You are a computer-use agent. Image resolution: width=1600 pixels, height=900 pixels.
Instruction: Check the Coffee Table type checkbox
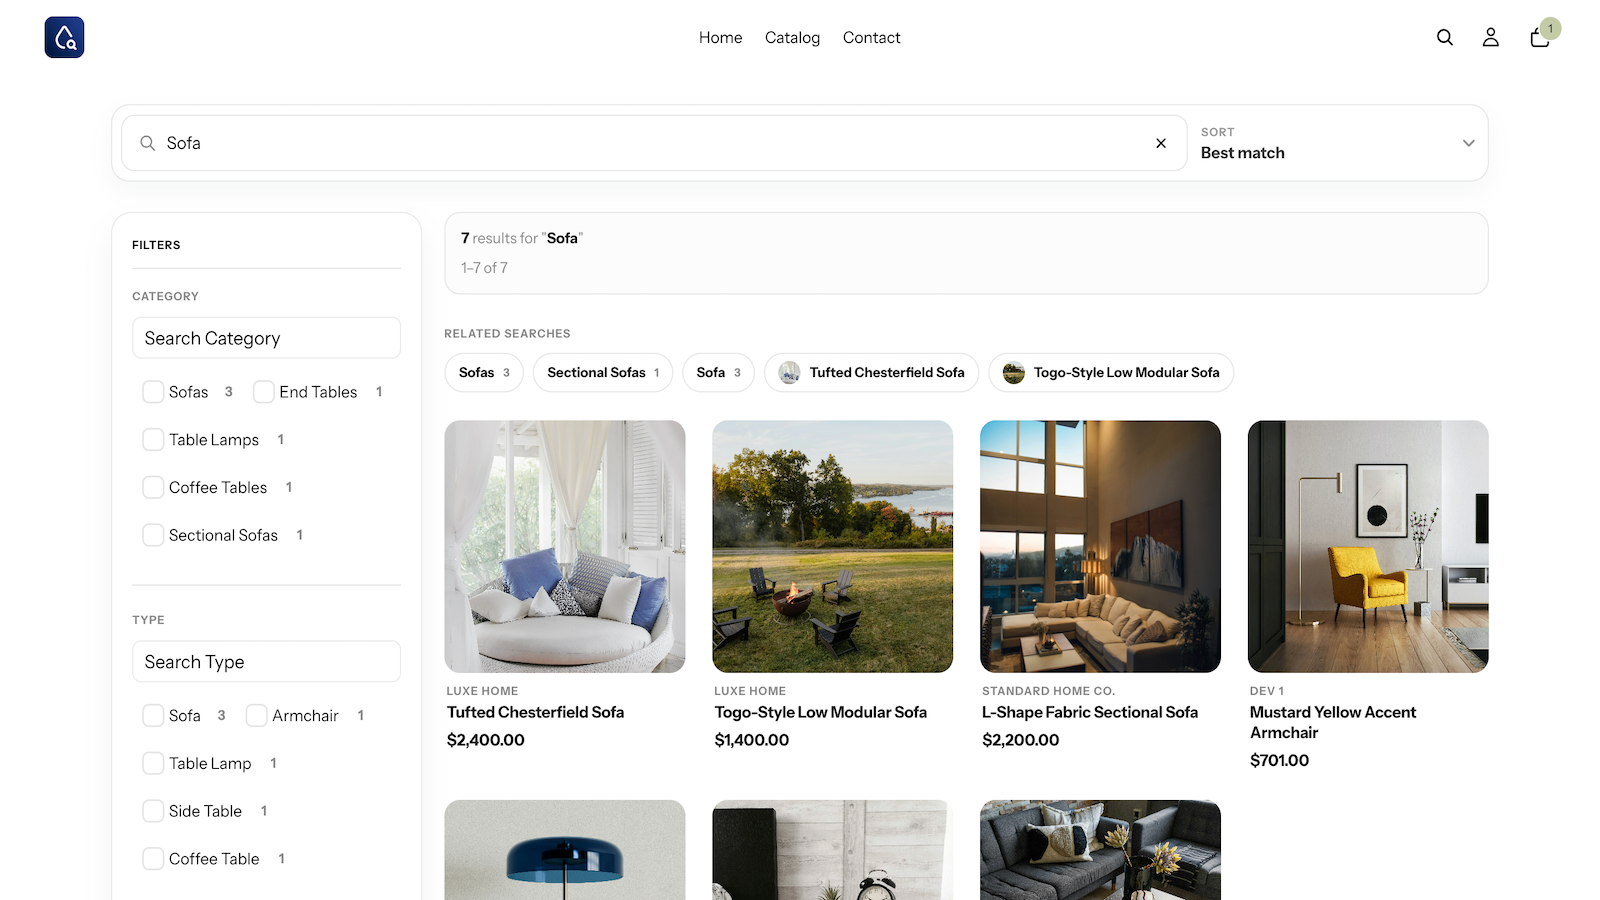click(153, 859)
